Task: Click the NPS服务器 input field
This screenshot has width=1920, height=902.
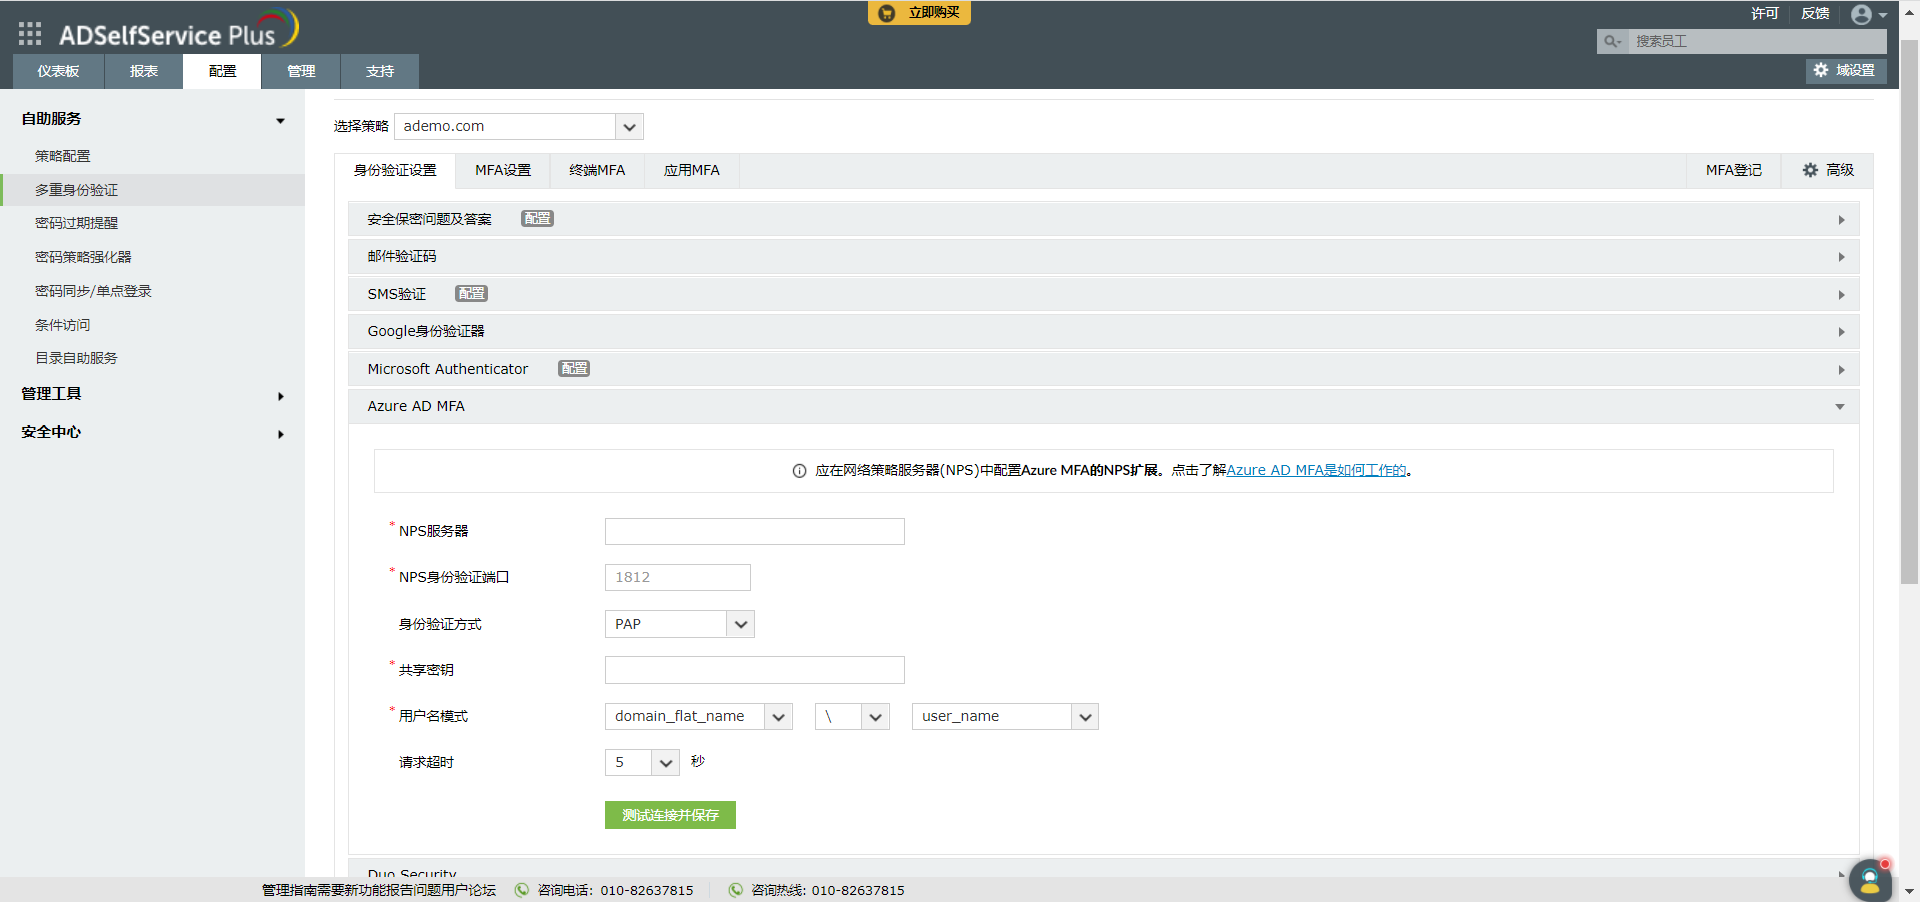Action: (x=754, y=531)
